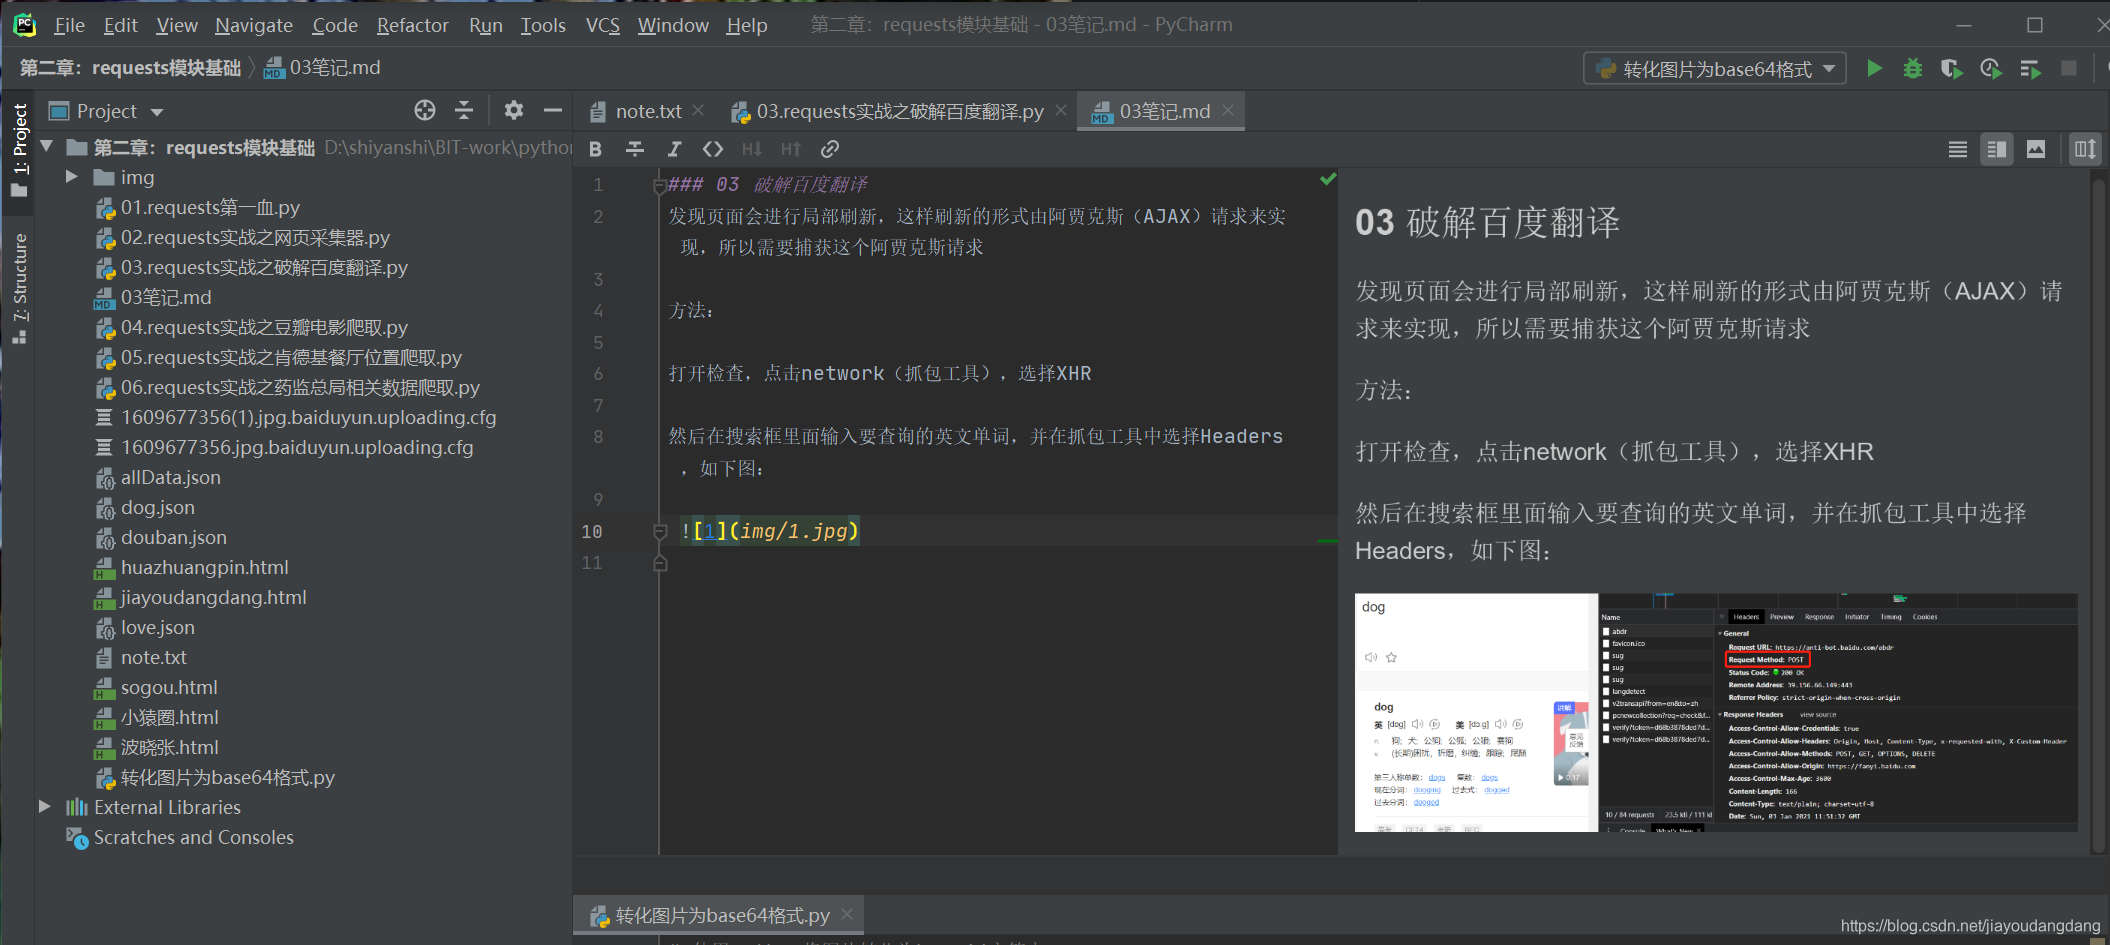Collapse the 第二章: requests模块基础 folder
Screen dimensions: 2110x945
[47, 146]
